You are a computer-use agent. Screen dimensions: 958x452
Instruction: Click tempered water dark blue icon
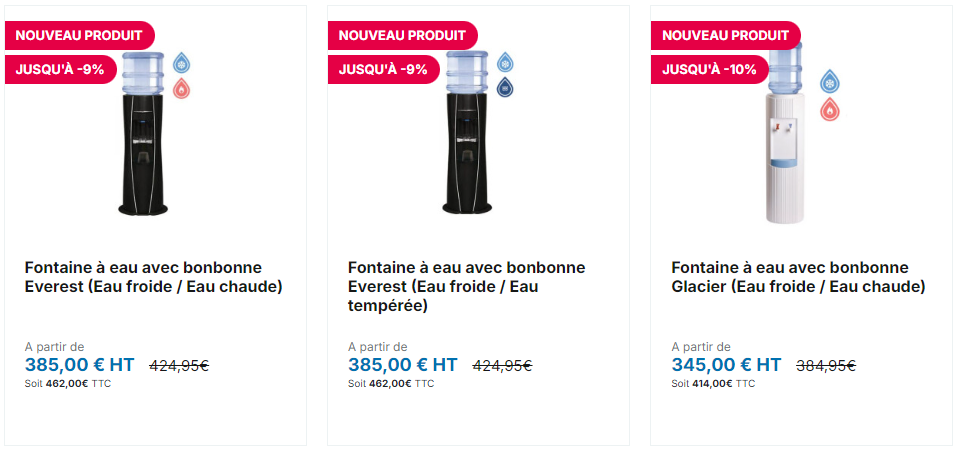coord(505,87)
